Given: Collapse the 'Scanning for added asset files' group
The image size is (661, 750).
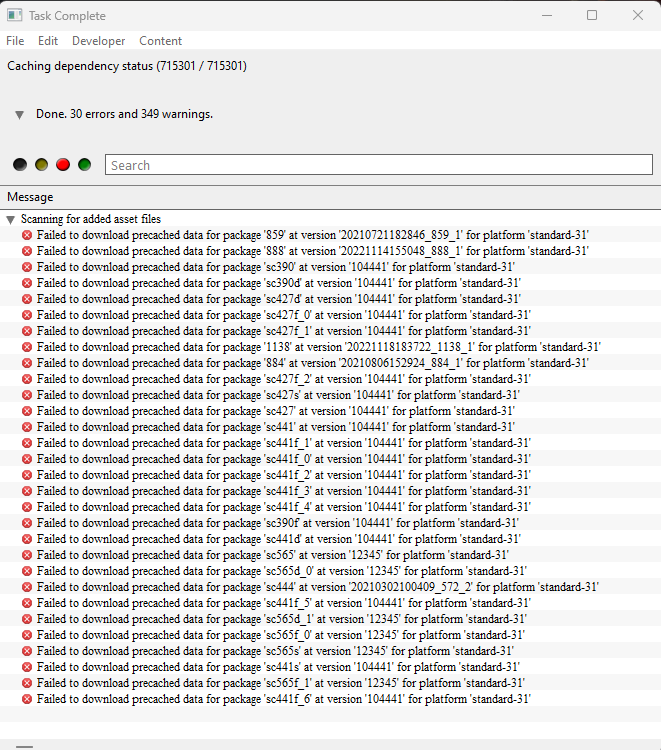Looking at the screenshot, I should click(11, 220).
